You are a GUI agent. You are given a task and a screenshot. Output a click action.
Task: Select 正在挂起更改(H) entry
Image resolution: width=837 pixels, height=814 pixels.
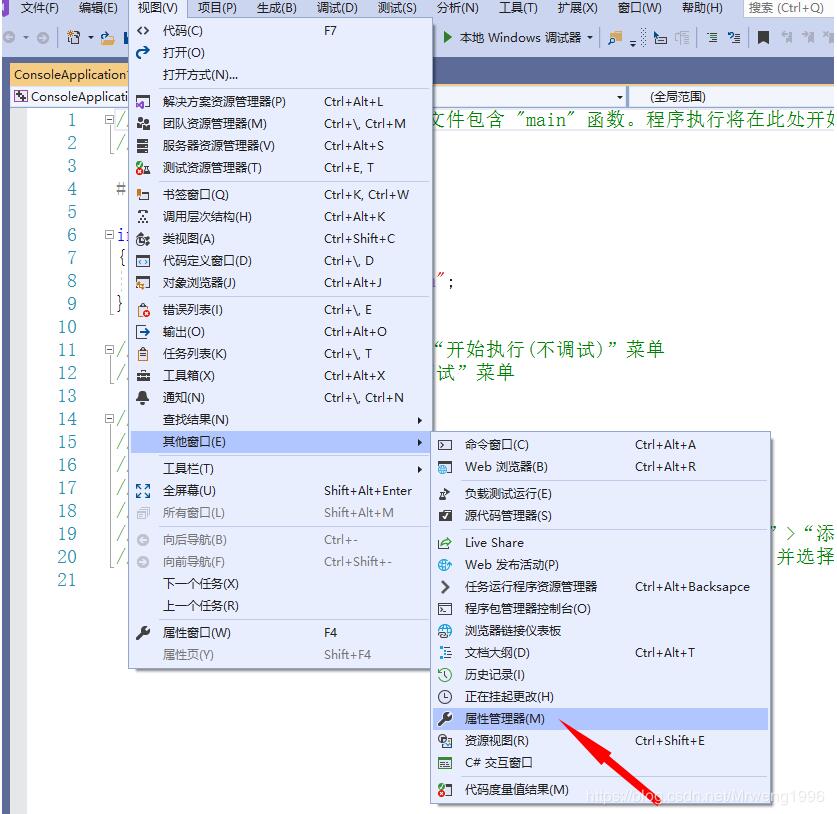click(x=601, y=697)
